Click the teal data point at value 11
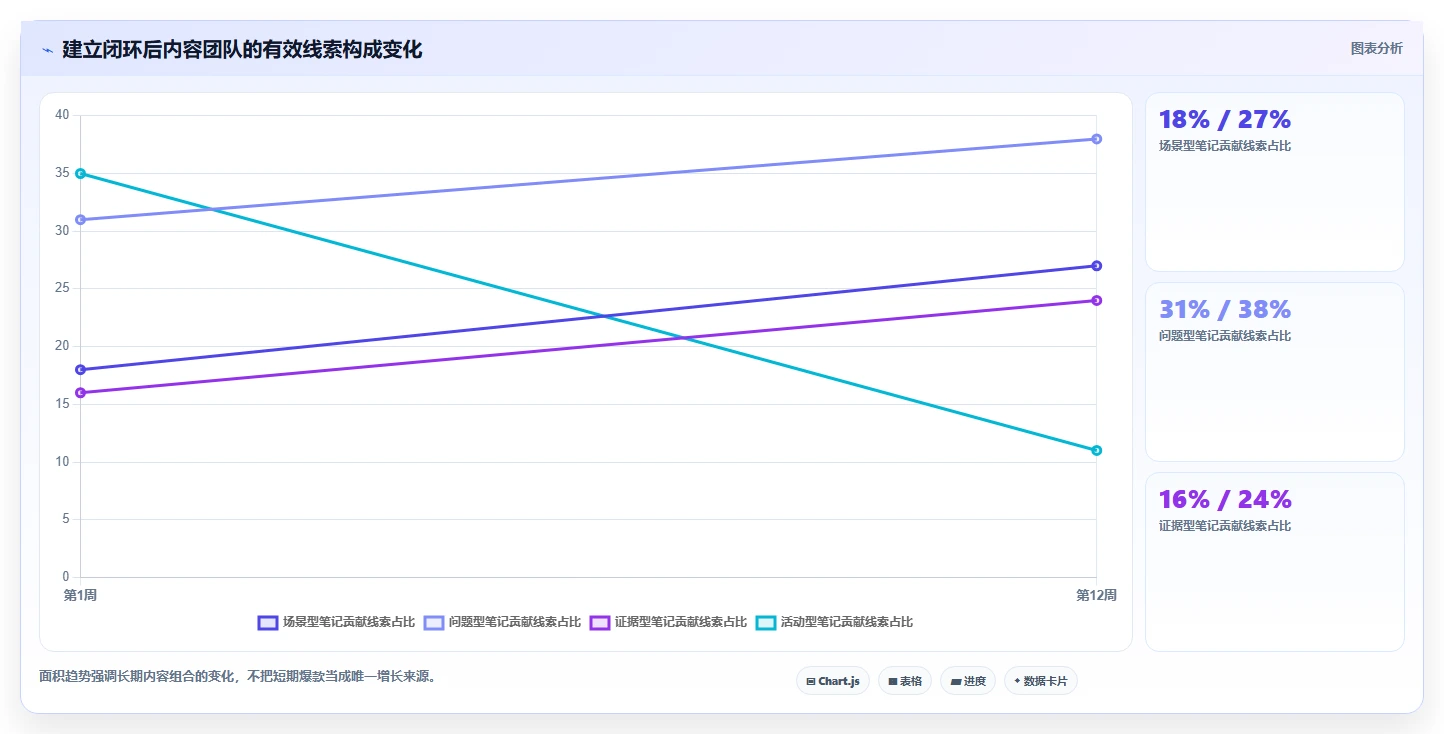The image size is (1444, 734). point(1097,450)
